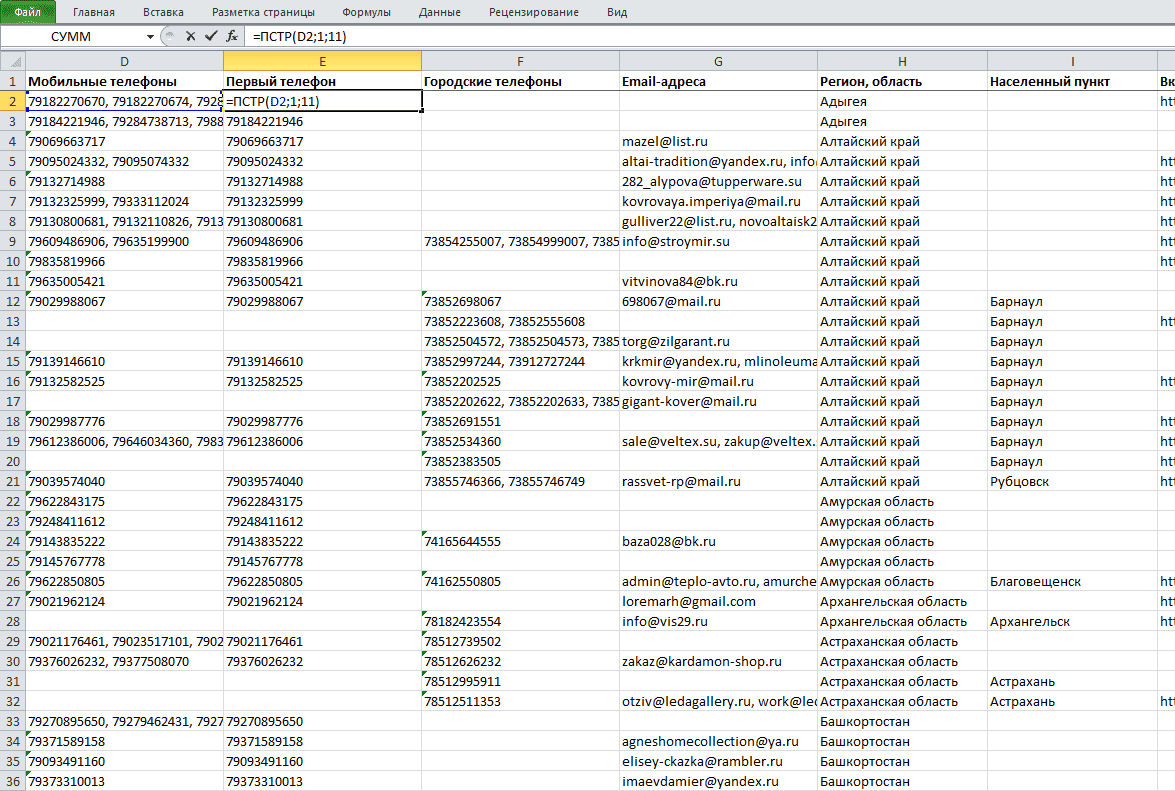Click the Select All corner triangle
1175x791 pixels.
click(x=13, y=61)
